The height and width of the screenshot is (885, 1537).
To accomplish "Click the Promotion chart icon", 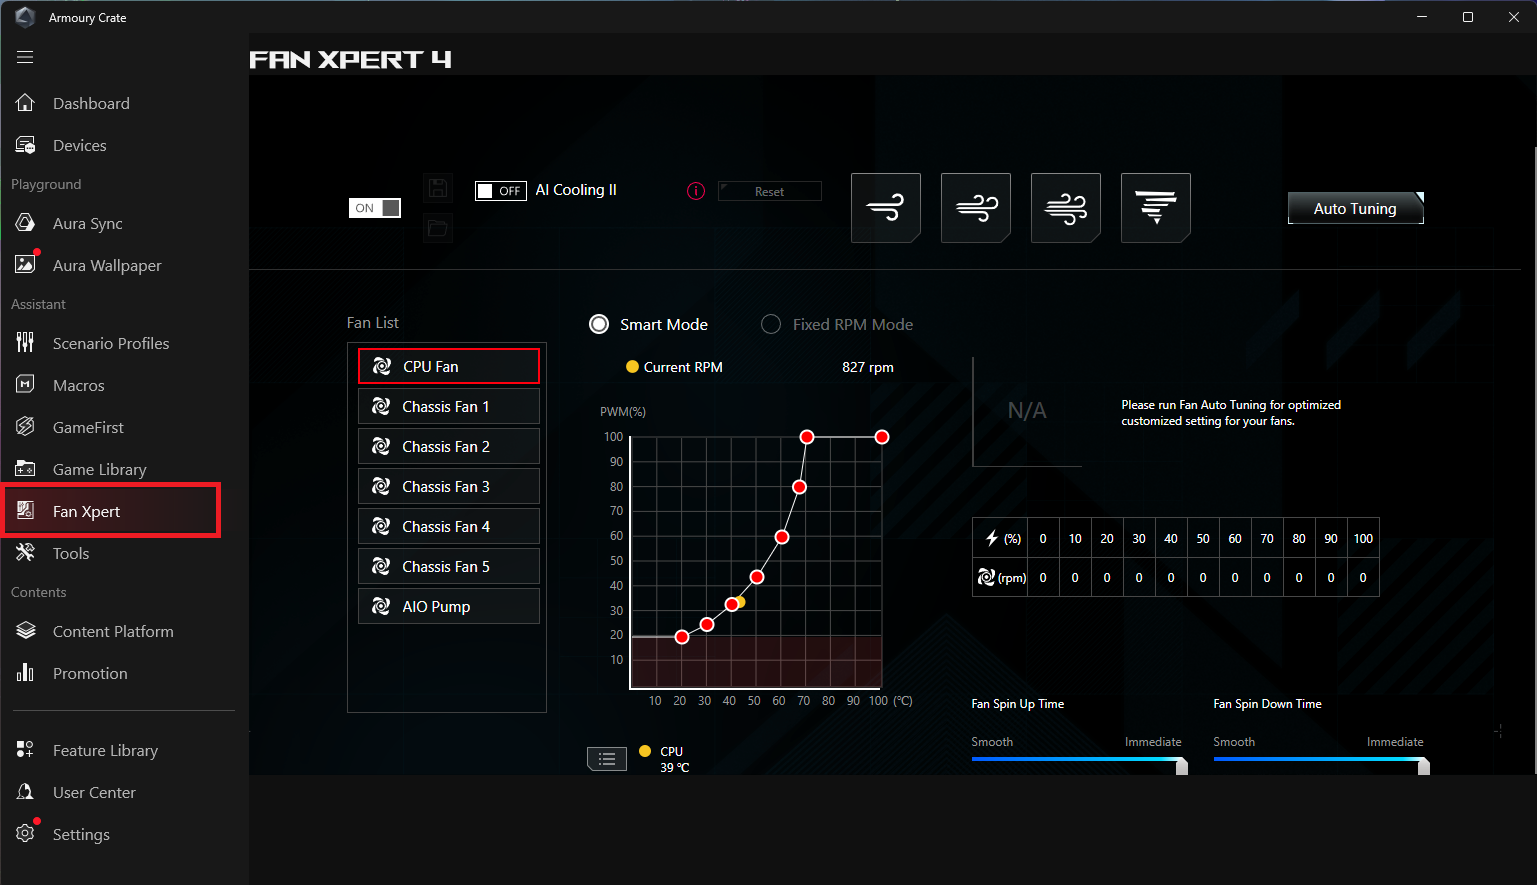I will tap(26, 673).
